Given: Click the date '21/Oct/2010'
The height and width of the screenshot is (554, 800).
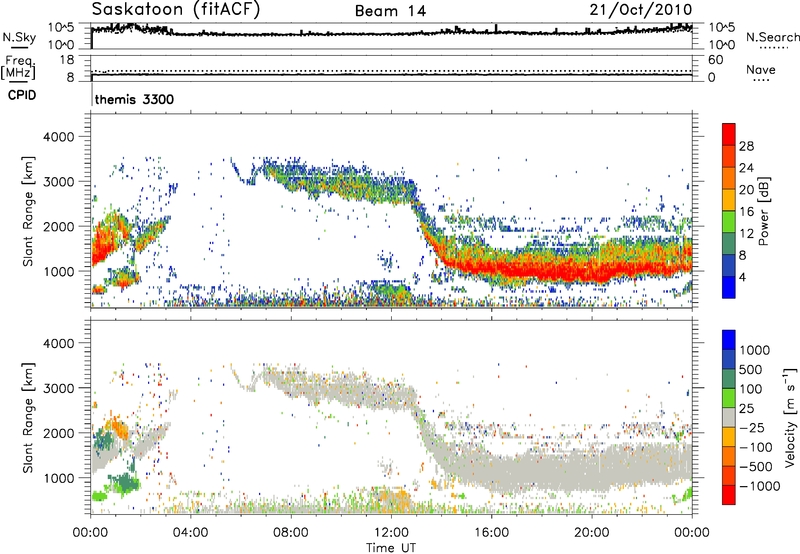Looking at the screenshot, I should point(641,10).
